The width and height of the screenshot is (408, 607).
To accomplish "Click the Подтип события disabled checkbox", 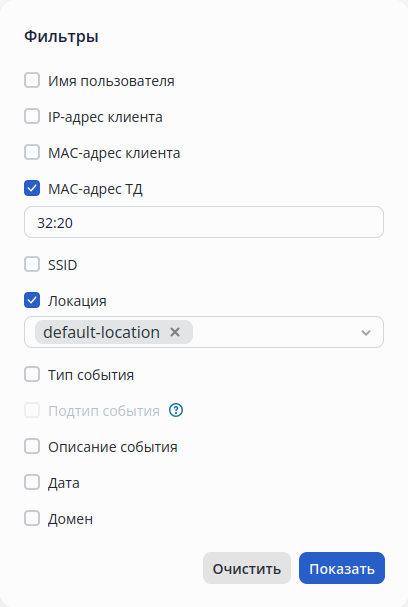I will 32,410.
